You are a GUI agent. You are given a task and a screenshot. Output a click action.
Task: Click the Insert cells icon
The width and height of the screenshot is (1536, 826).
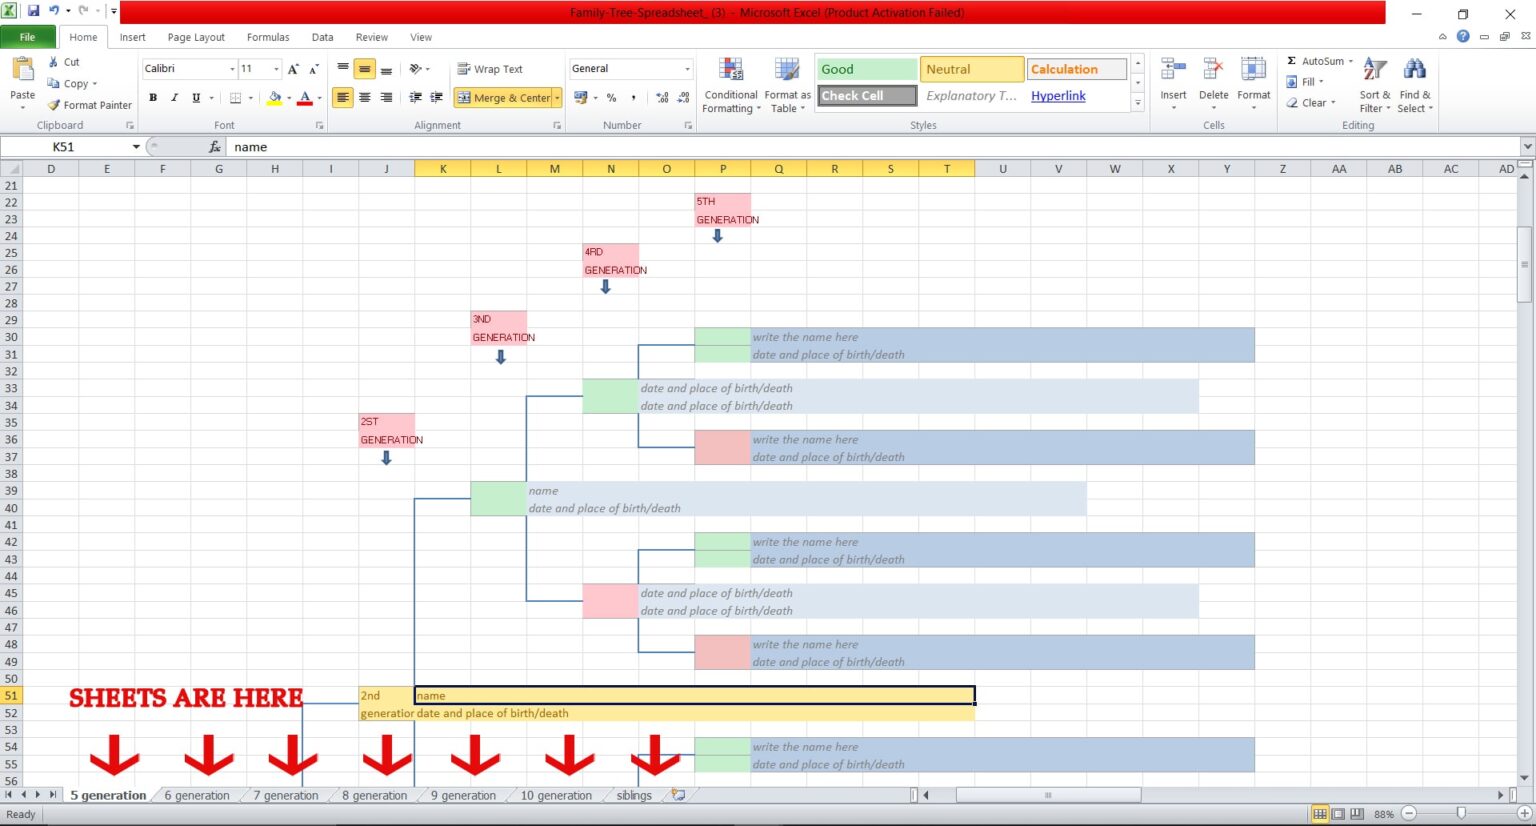click(x=1173, y=71)
